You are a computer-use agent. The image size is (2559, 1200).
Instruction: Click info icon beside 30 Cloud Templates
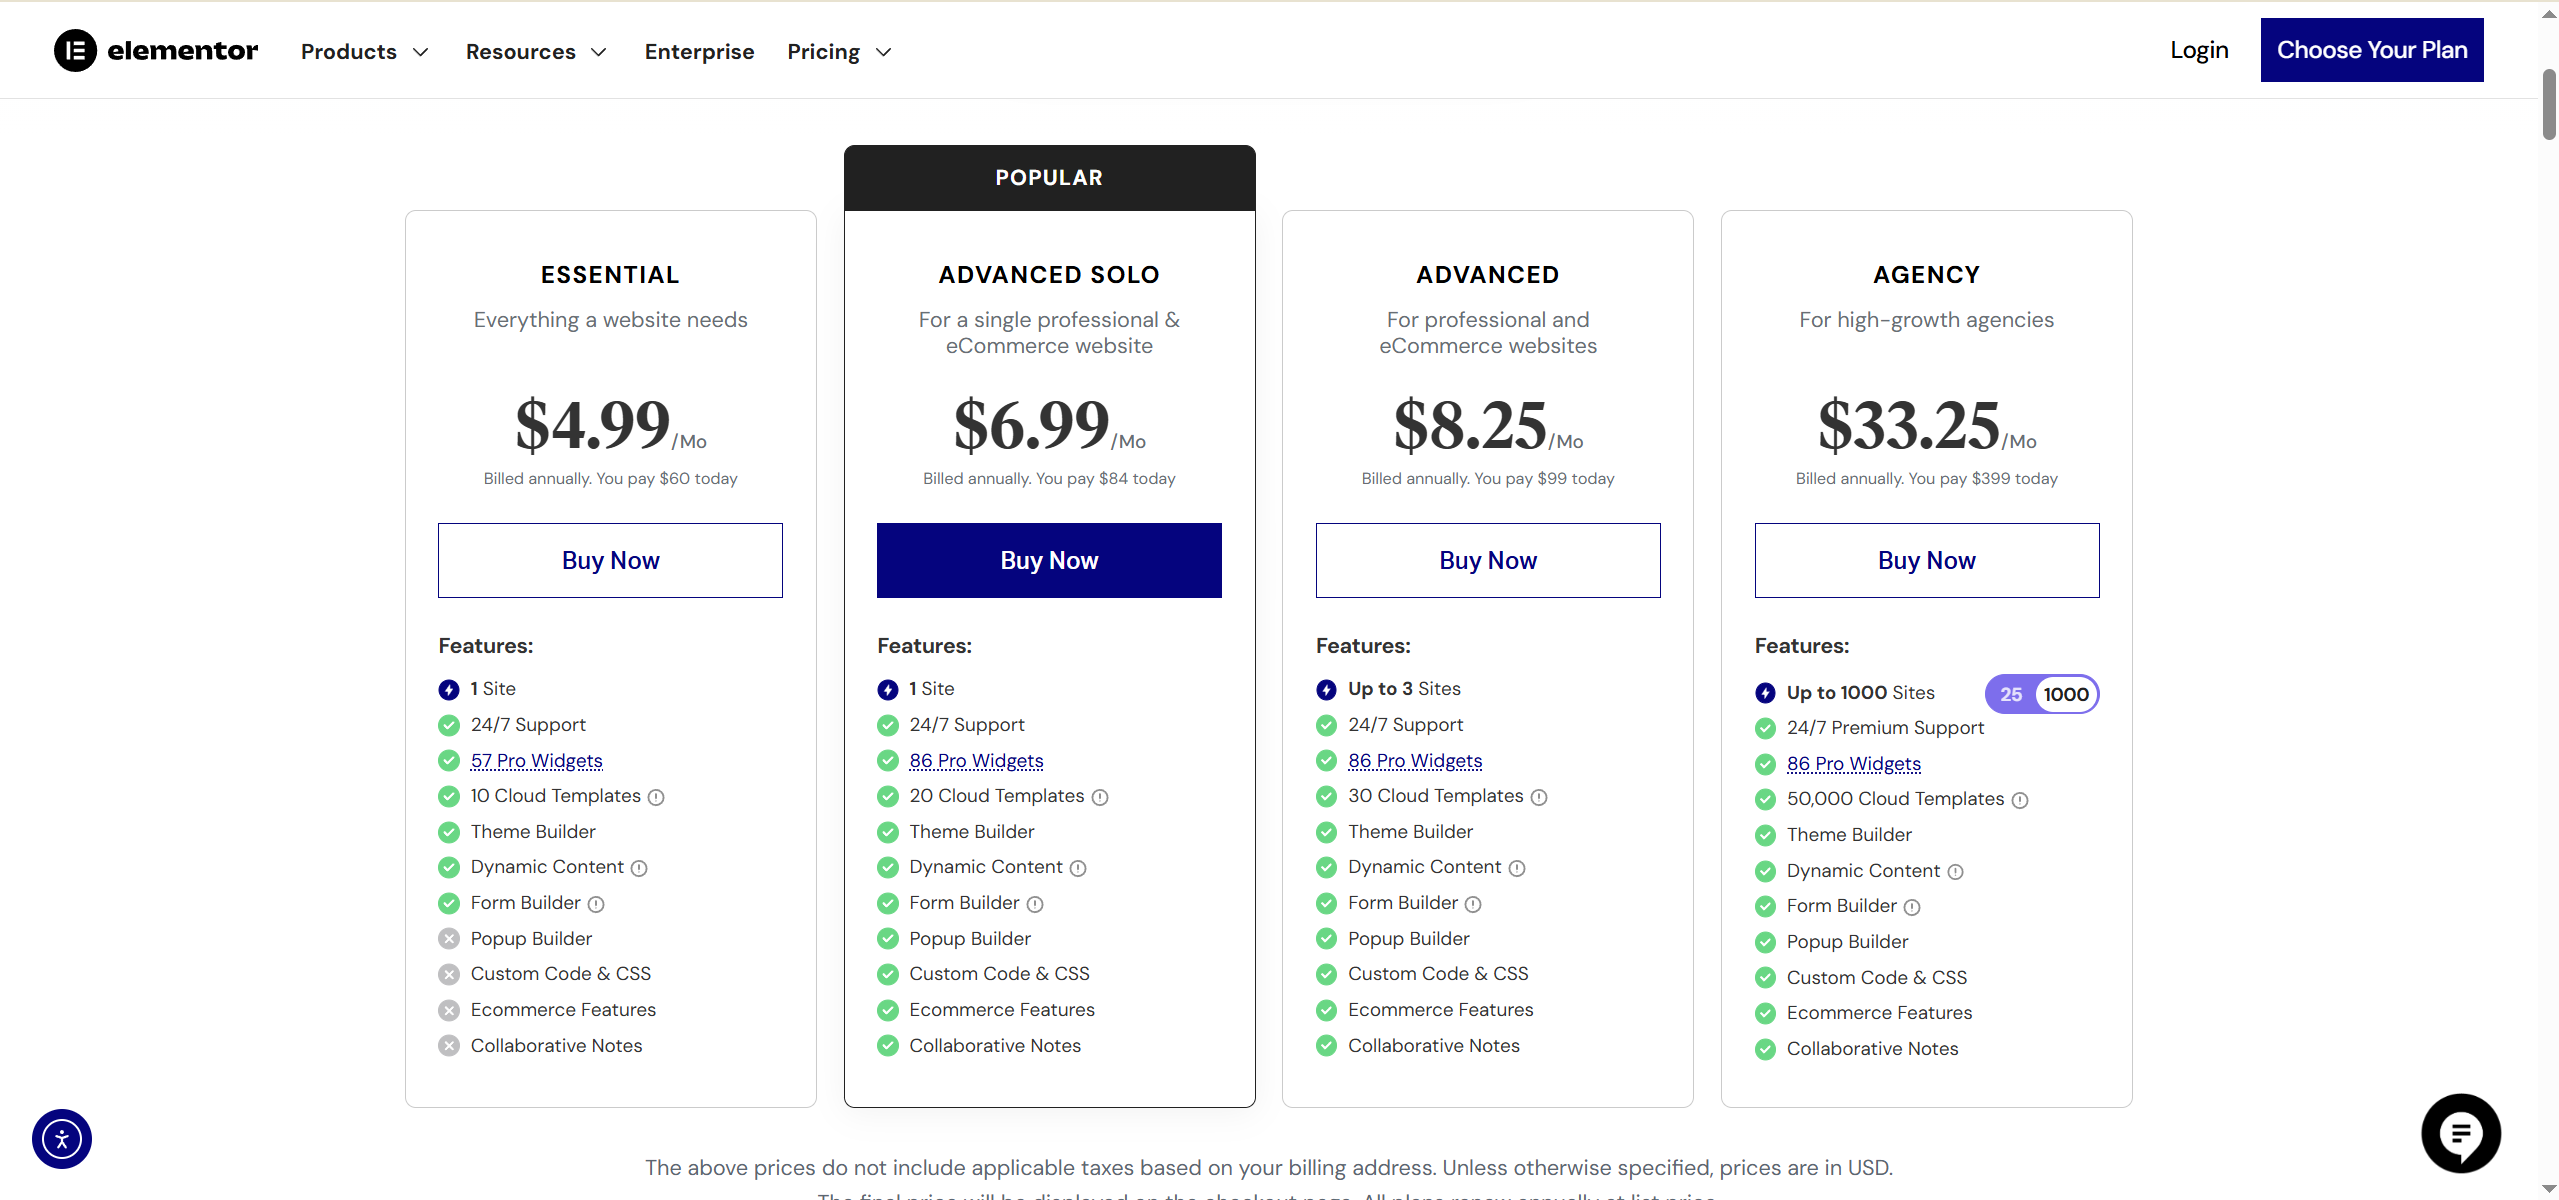click(x=1539, y=797)
